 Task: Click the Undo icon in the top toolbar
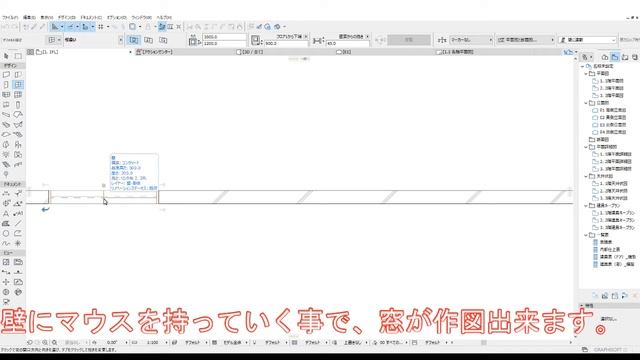6,27
